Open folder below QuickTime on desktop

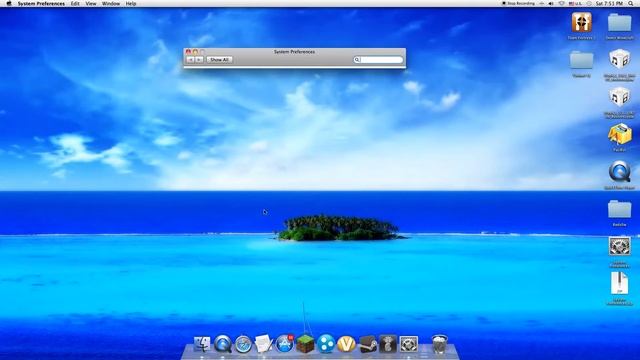click(x=619, y=209)
